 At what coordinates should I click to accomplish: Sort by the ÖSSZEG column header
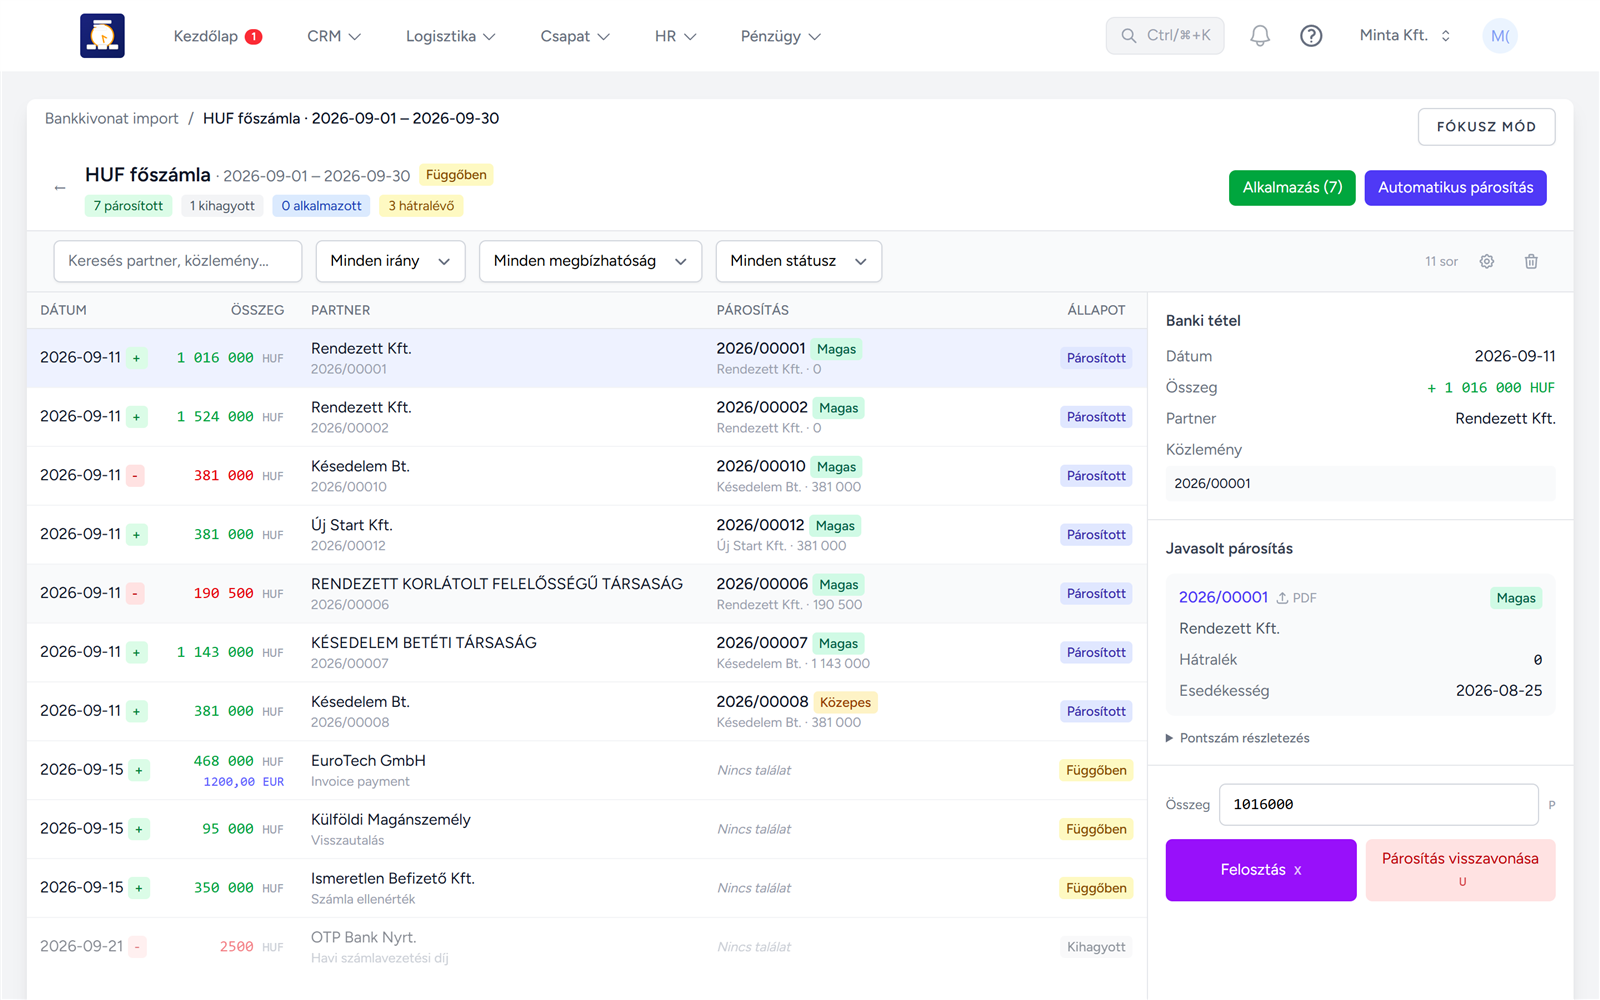click(x=257, y=310)
